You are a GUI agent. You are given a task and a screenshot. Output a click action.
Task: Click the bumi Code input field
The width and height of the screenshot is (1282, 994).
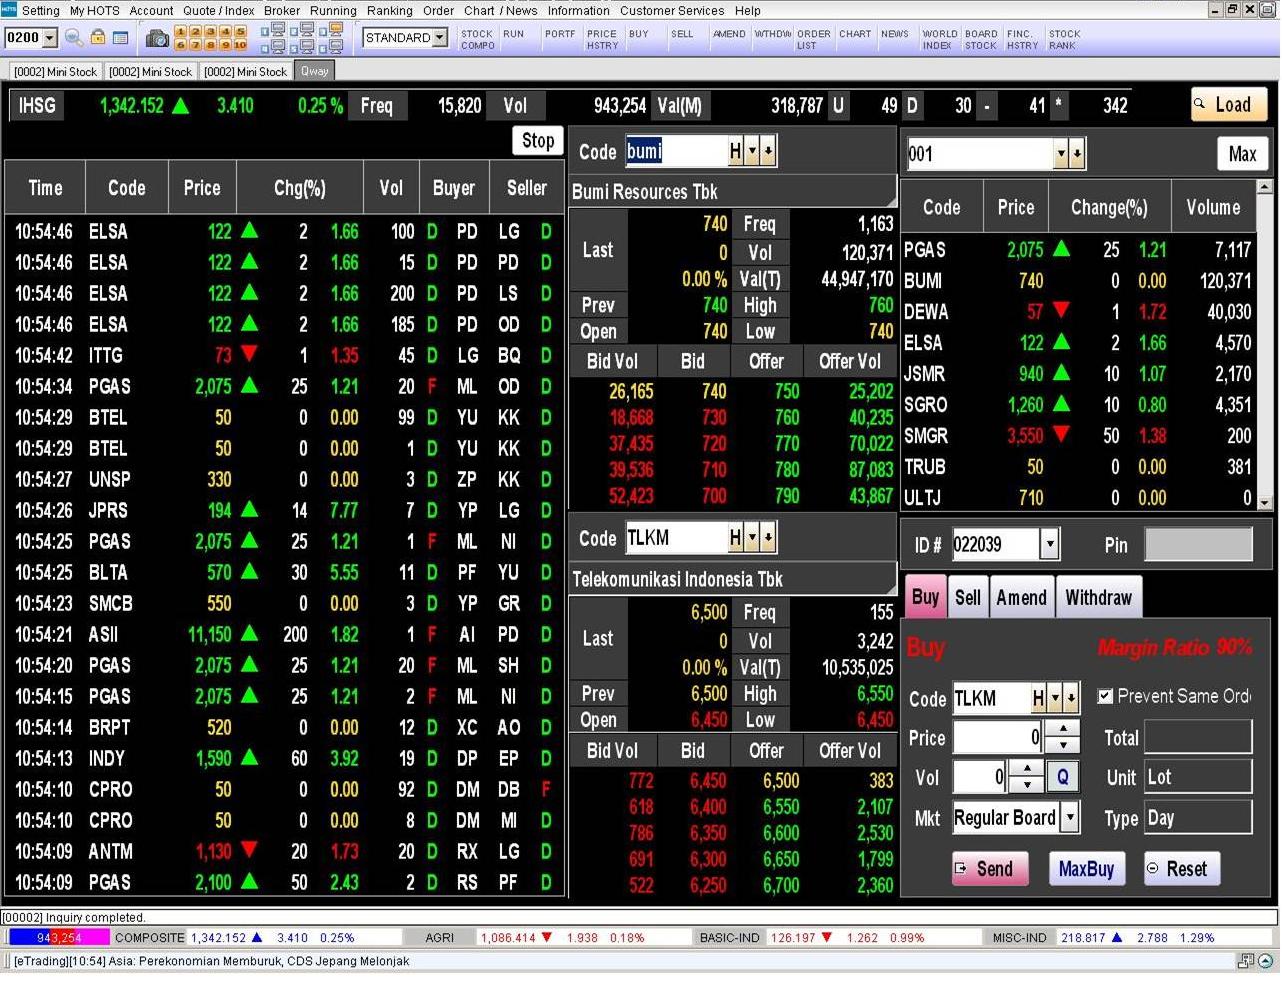point(676,151)
